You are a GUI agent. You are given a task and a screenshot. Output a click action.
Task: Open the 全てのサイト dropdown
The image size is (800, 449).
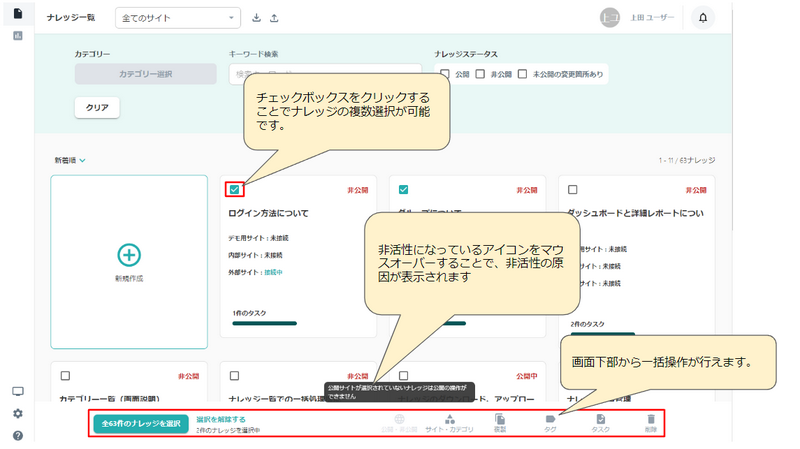point(178,18)
